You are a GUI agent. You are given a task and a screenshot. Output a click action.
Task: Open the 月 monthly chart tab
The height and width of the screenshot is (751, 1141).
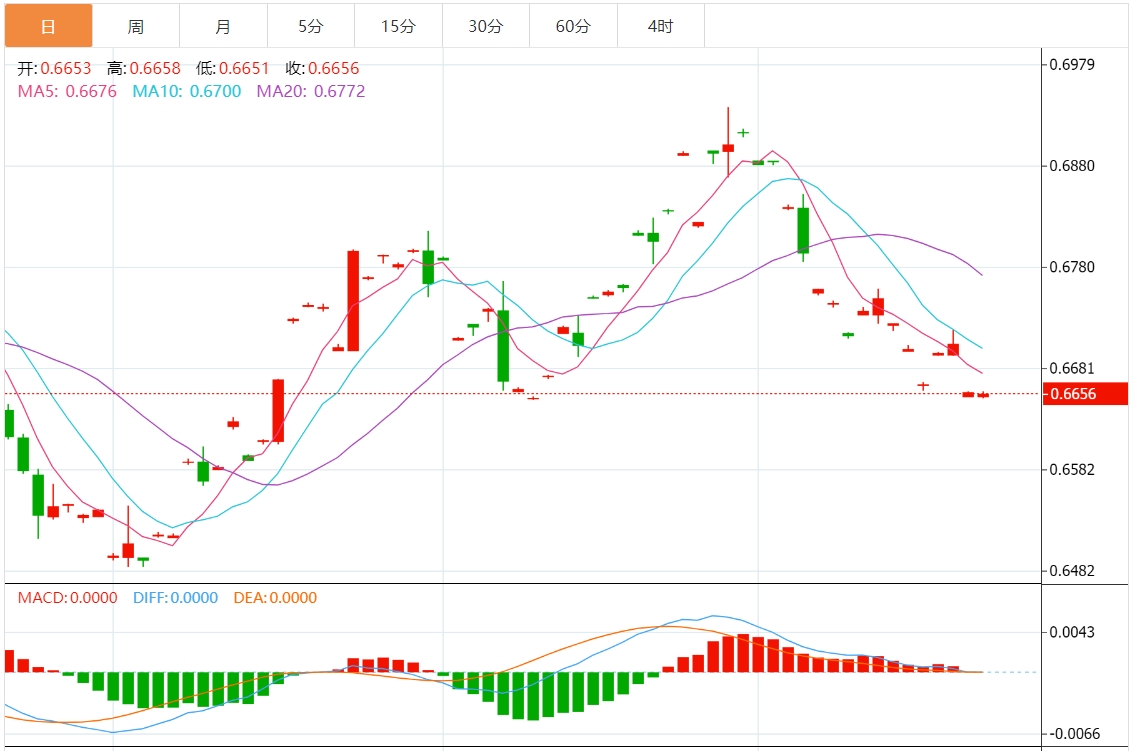[223, 26]
